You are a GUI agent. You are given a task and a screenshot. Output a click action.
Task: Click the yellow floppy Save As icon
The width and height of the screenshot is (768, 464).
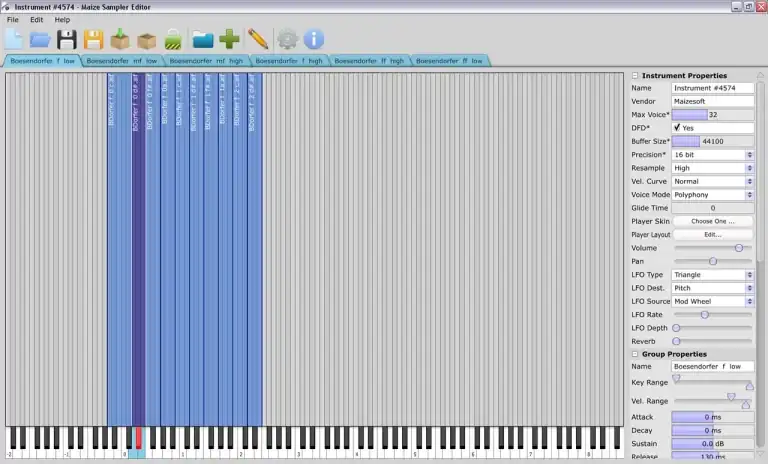tap(93, 39)
